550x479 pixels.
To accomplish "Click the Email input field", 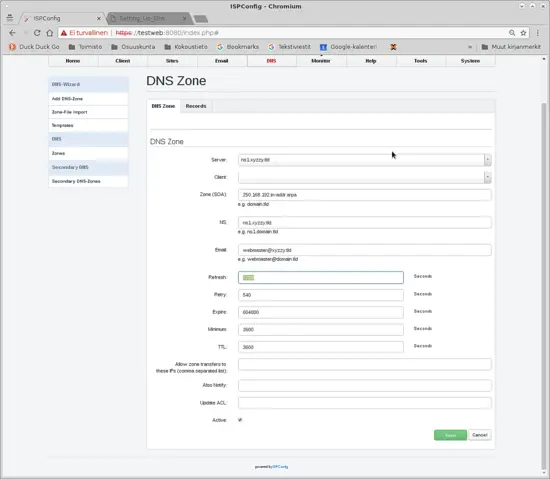I will pos(364,250).
